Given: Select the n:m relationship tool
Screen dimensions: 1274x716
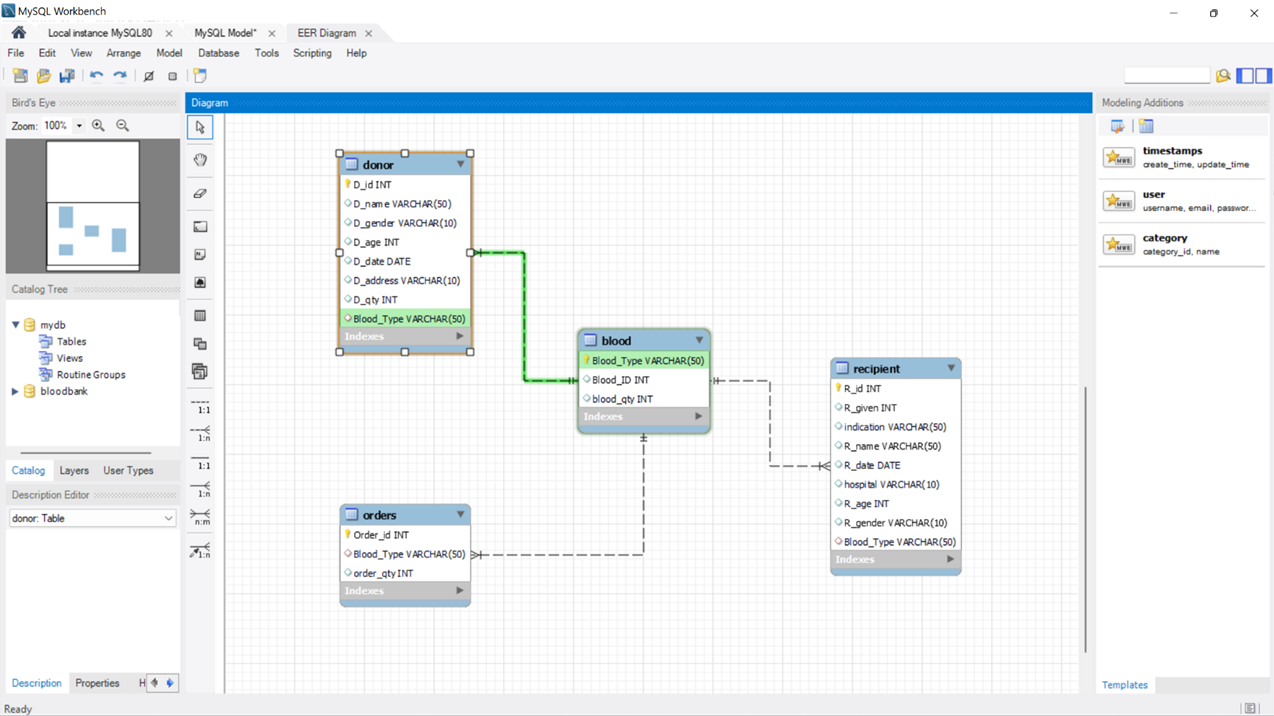Looking at the screenshot, I should pos(200,517).
